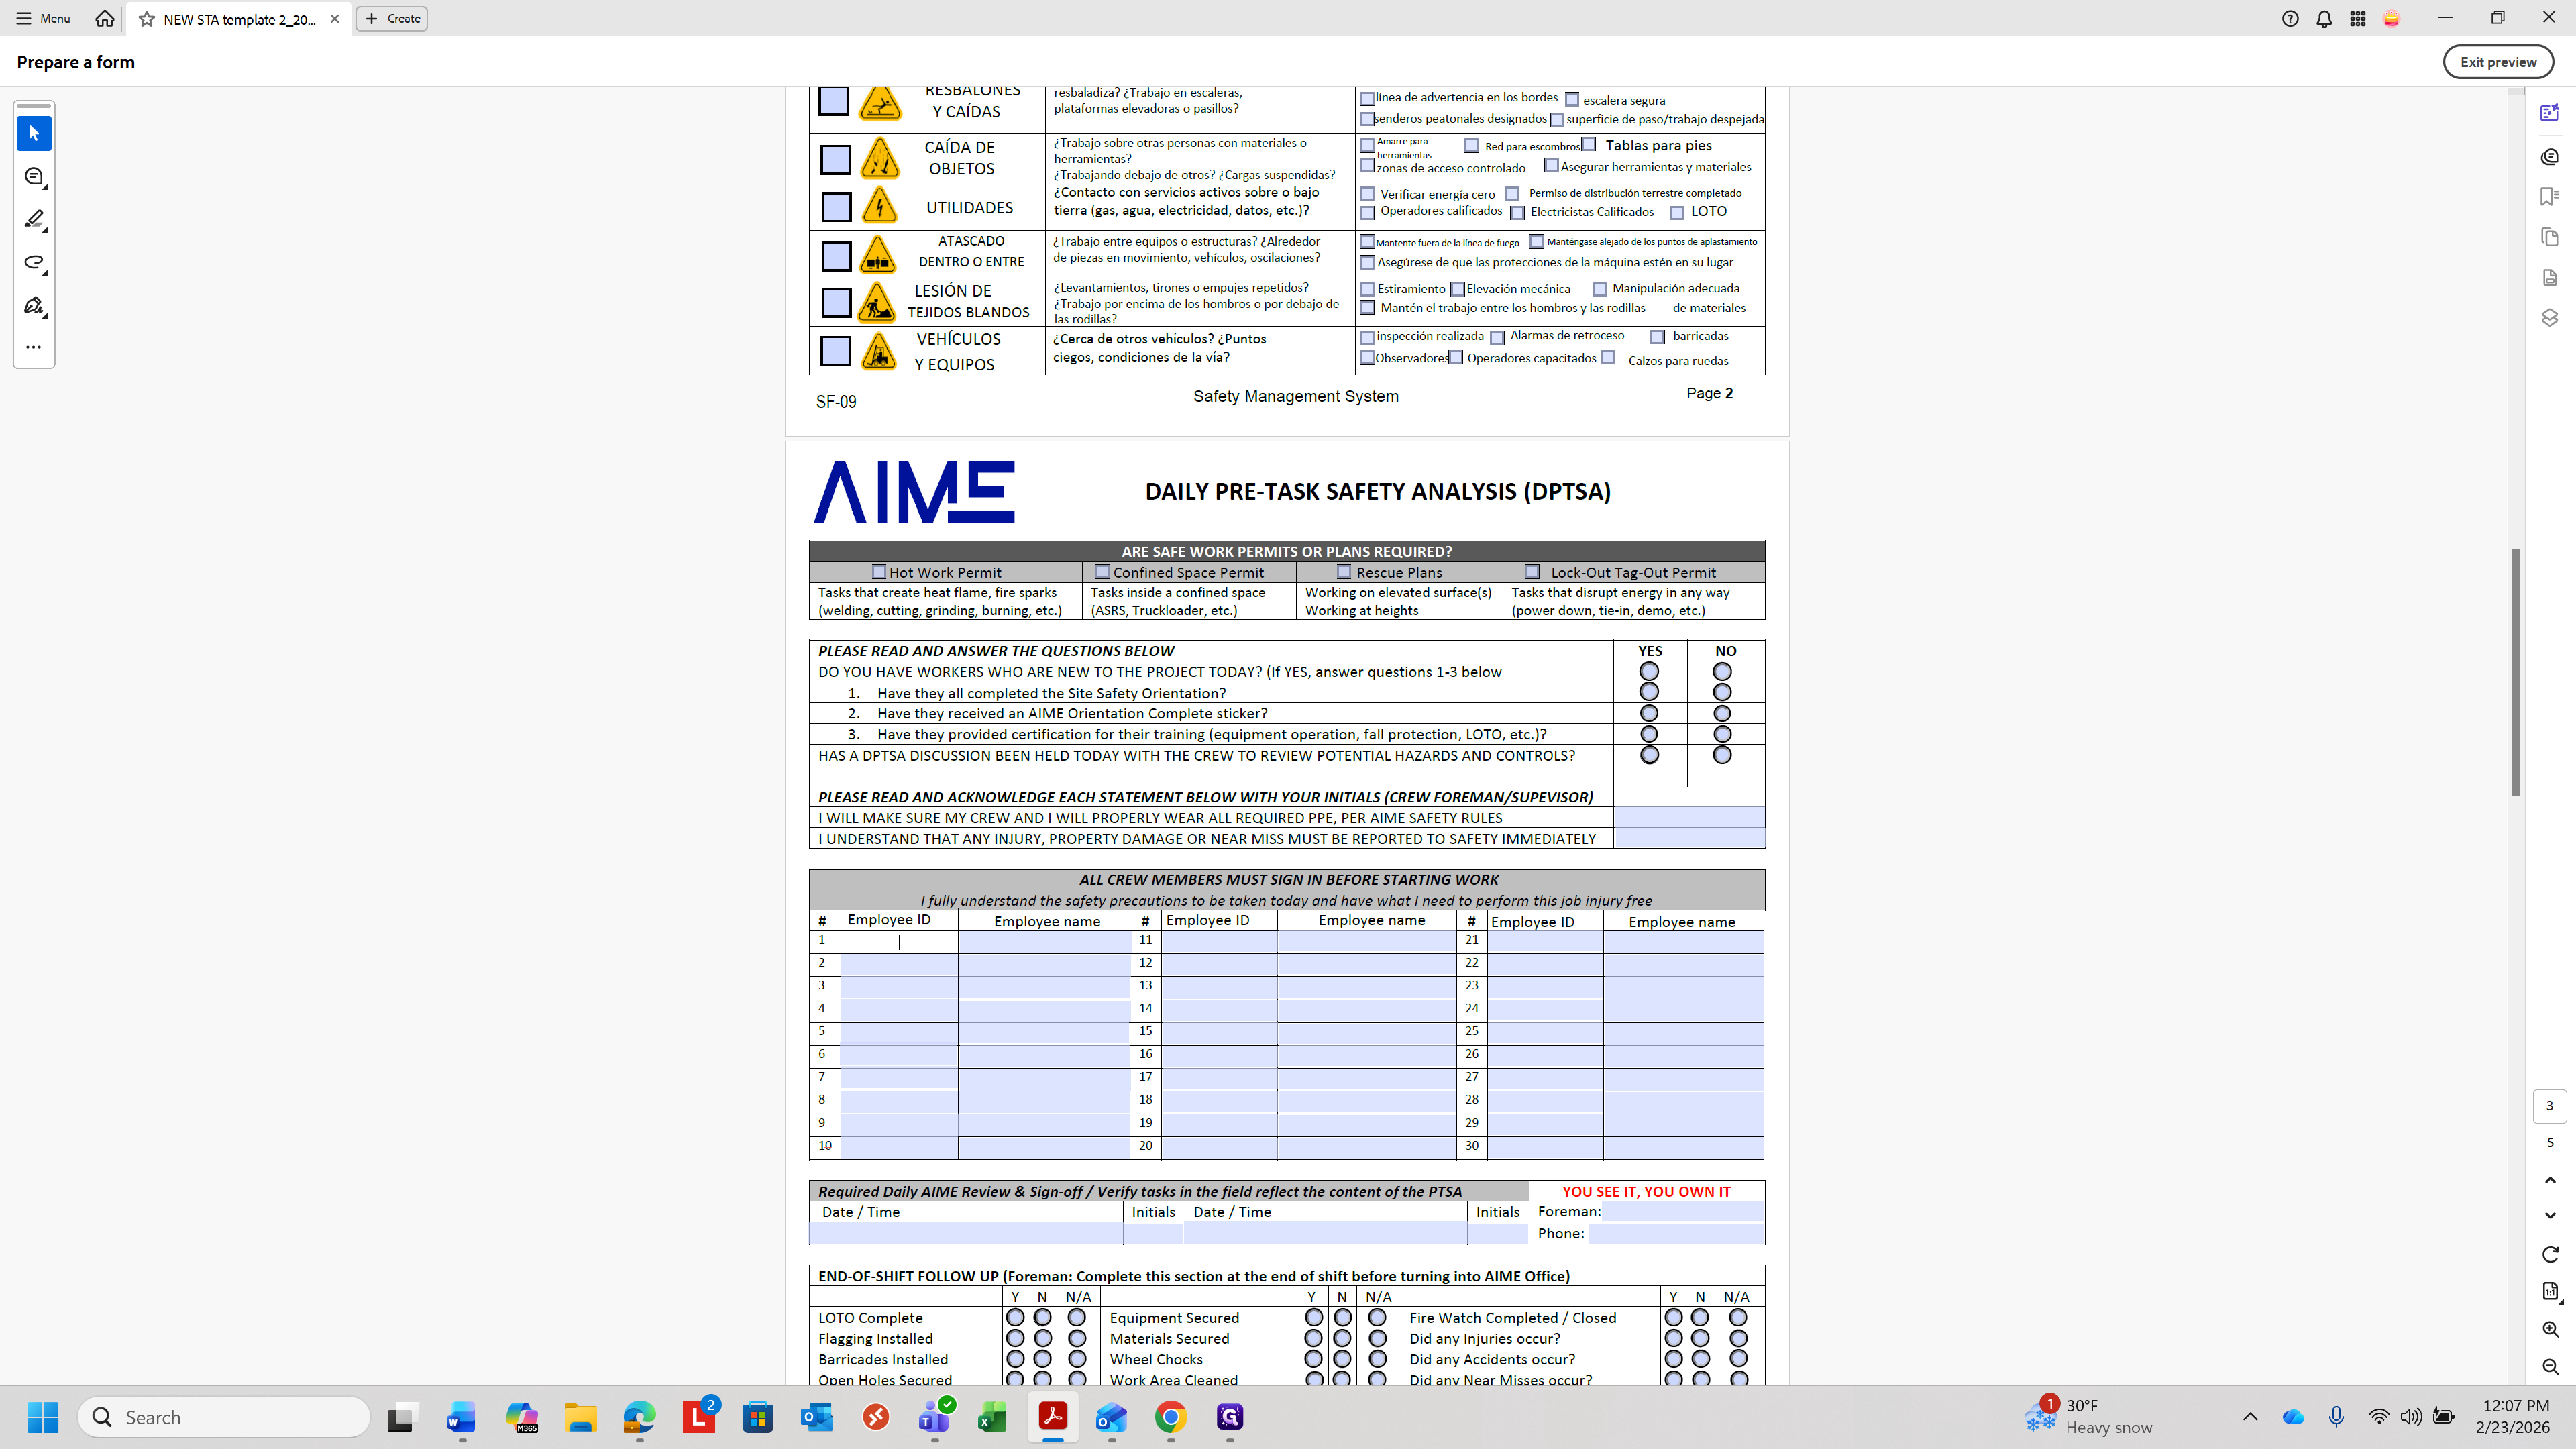Click the Exit preview button
This screenshot has height=1449, width=2576.
[2497, 62]
